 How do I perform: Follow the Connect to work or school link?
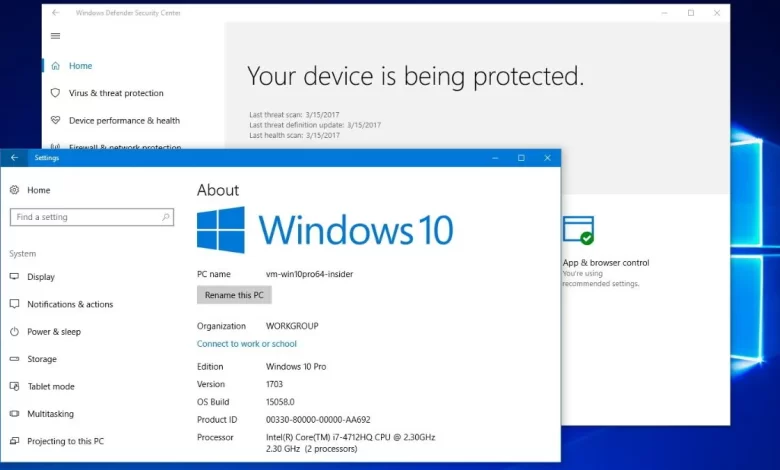(247, 344)
